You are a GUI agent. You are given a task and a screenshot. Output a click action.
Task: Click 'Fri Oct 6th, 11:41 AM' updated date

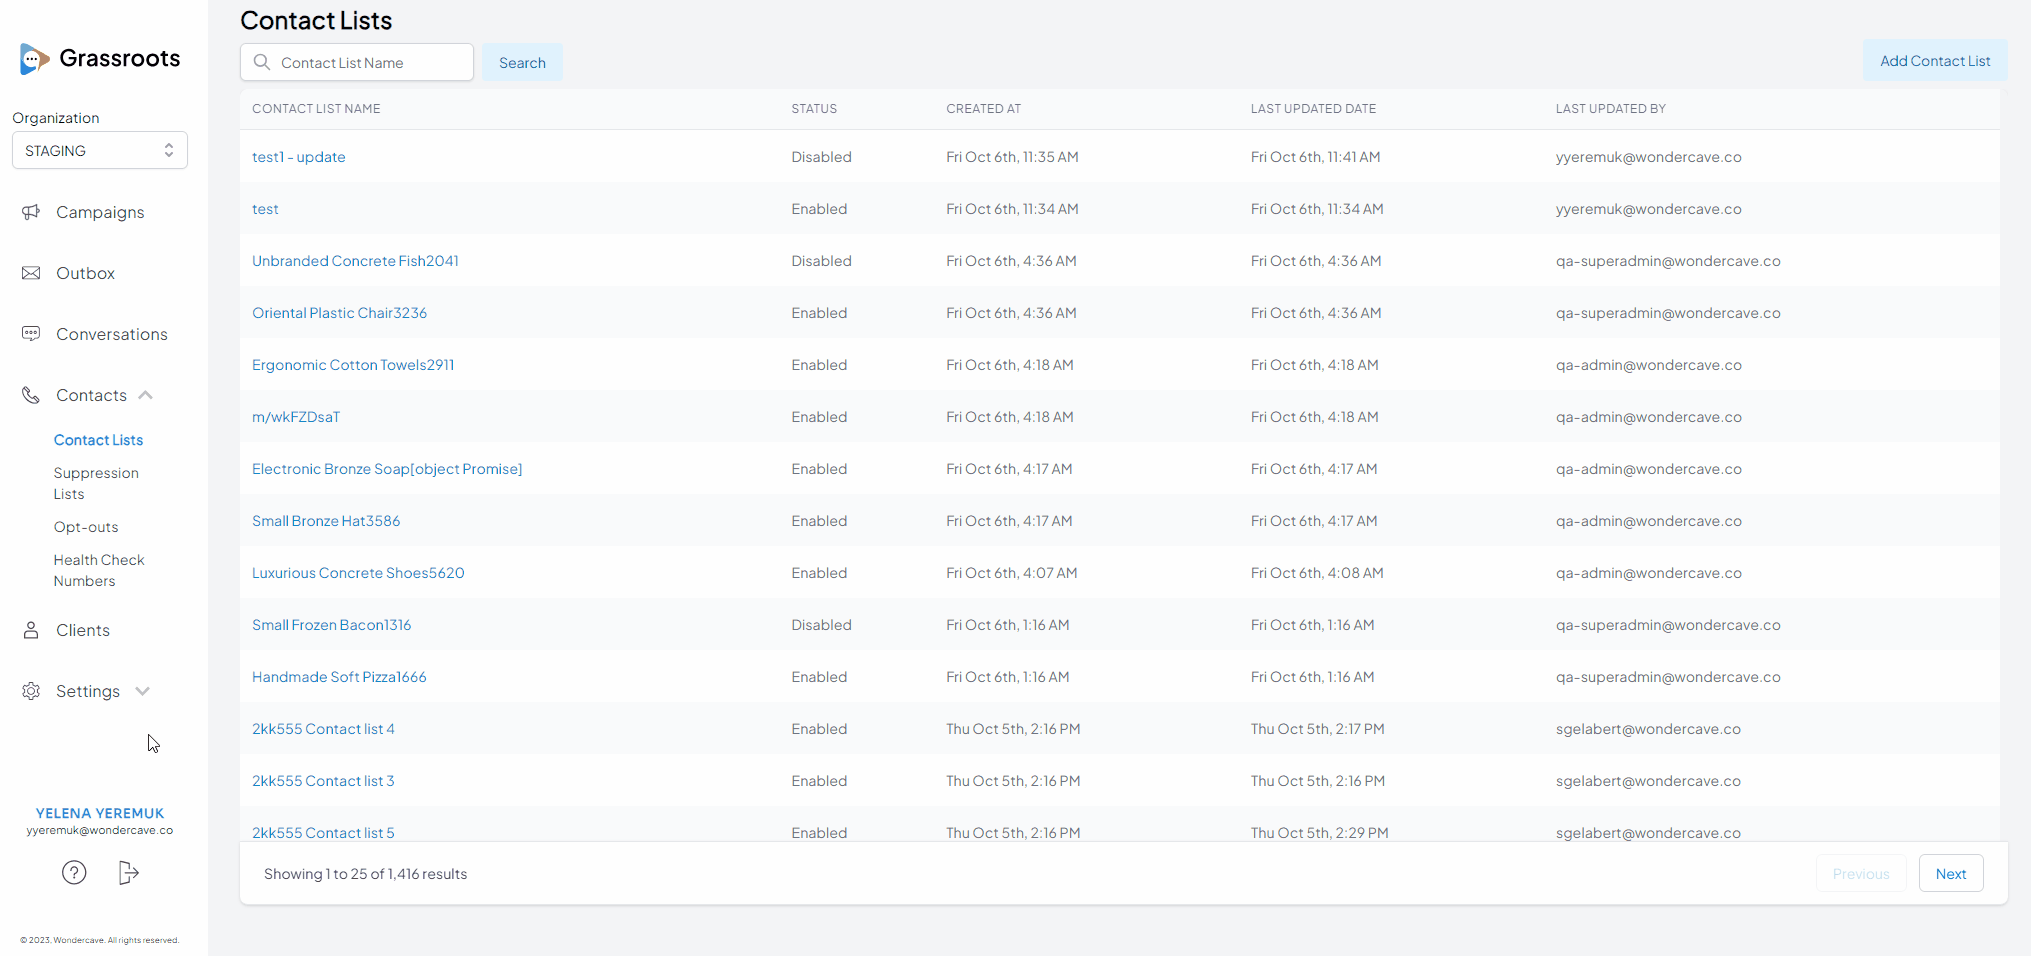tap(1315, 157)
